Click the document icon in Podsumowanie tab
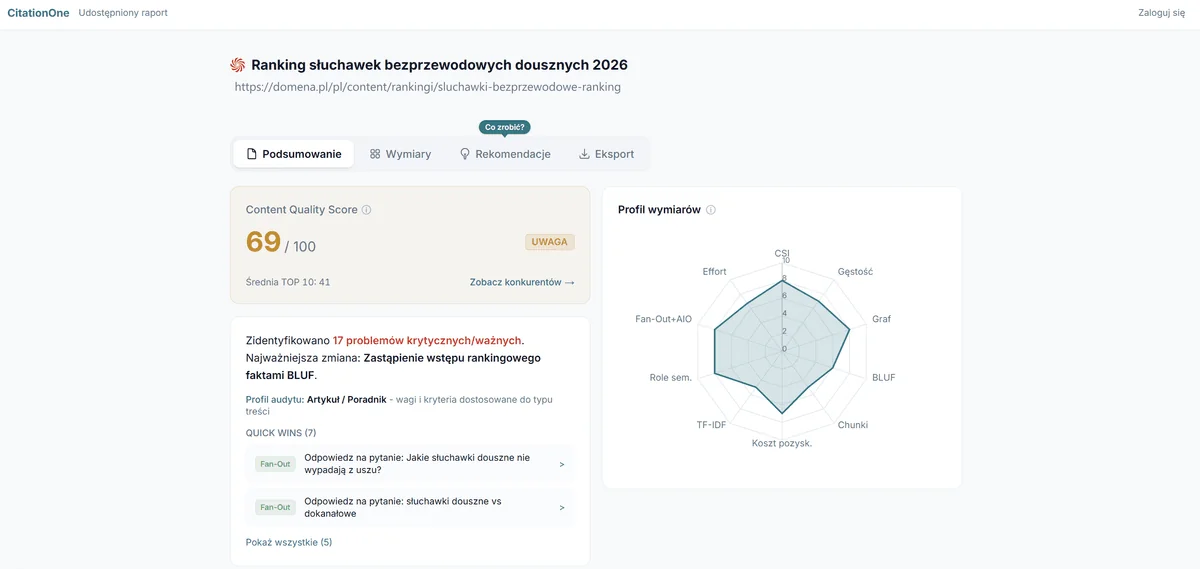 [252, 154]
